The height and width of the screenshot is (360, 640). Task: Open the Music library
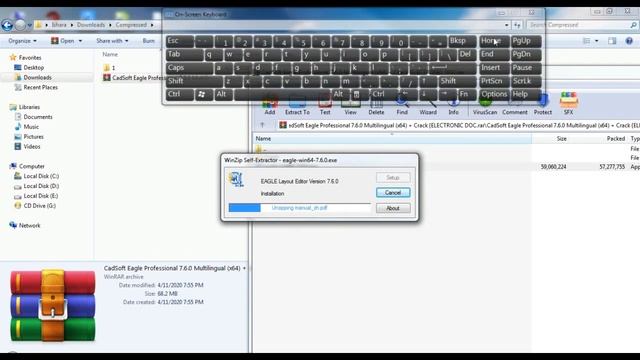tap(31, 127)
